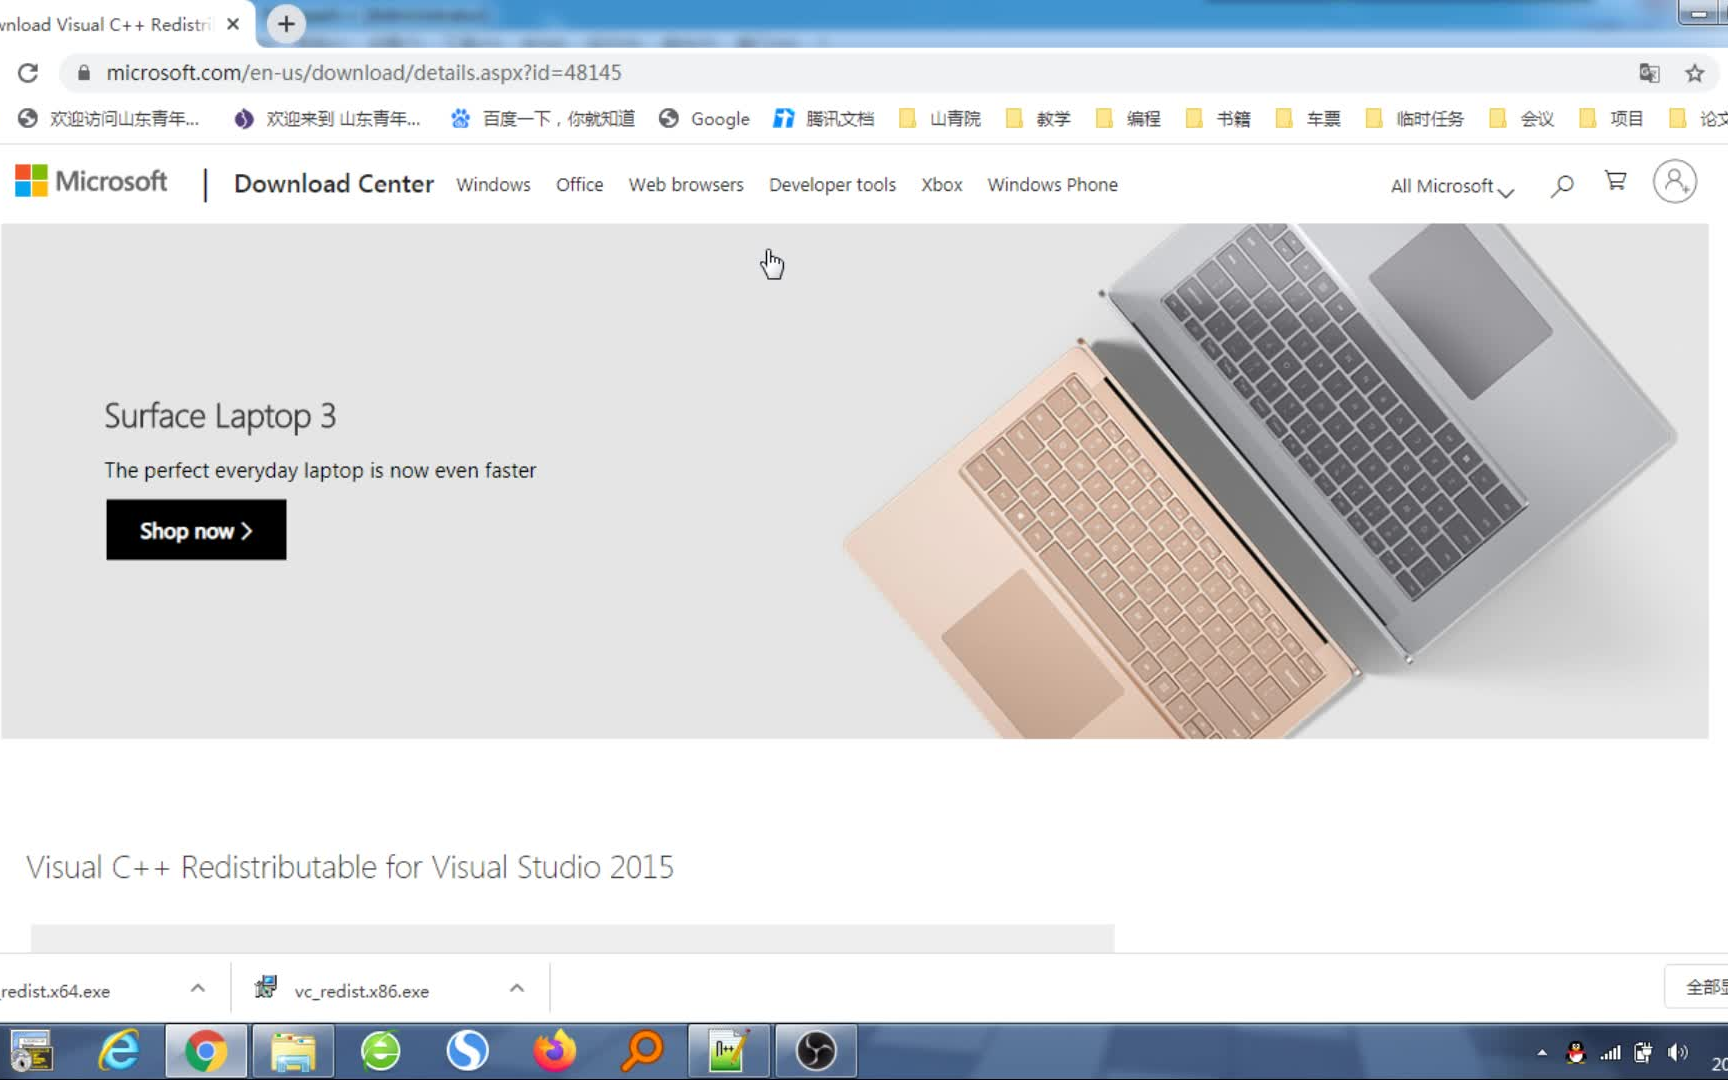Open File Explorer from the taskbar

(293, 1052)
